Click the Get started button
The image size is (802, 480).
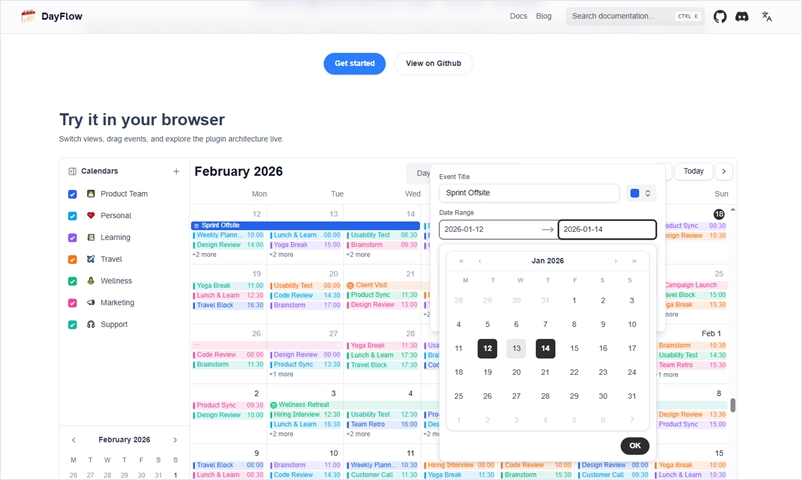(x=354, y=63)
